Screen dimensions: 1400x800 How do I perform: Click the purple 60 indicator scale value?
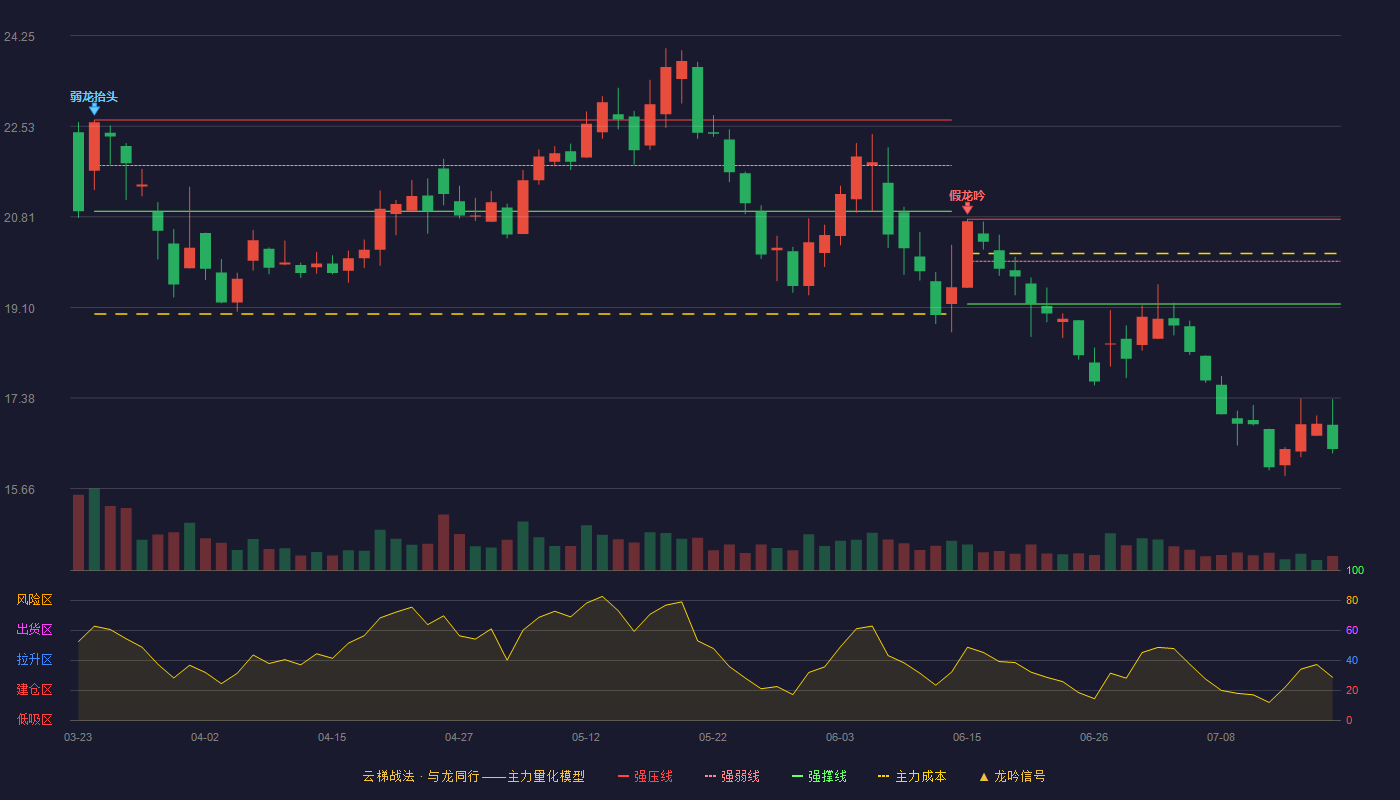point(1352,631)
